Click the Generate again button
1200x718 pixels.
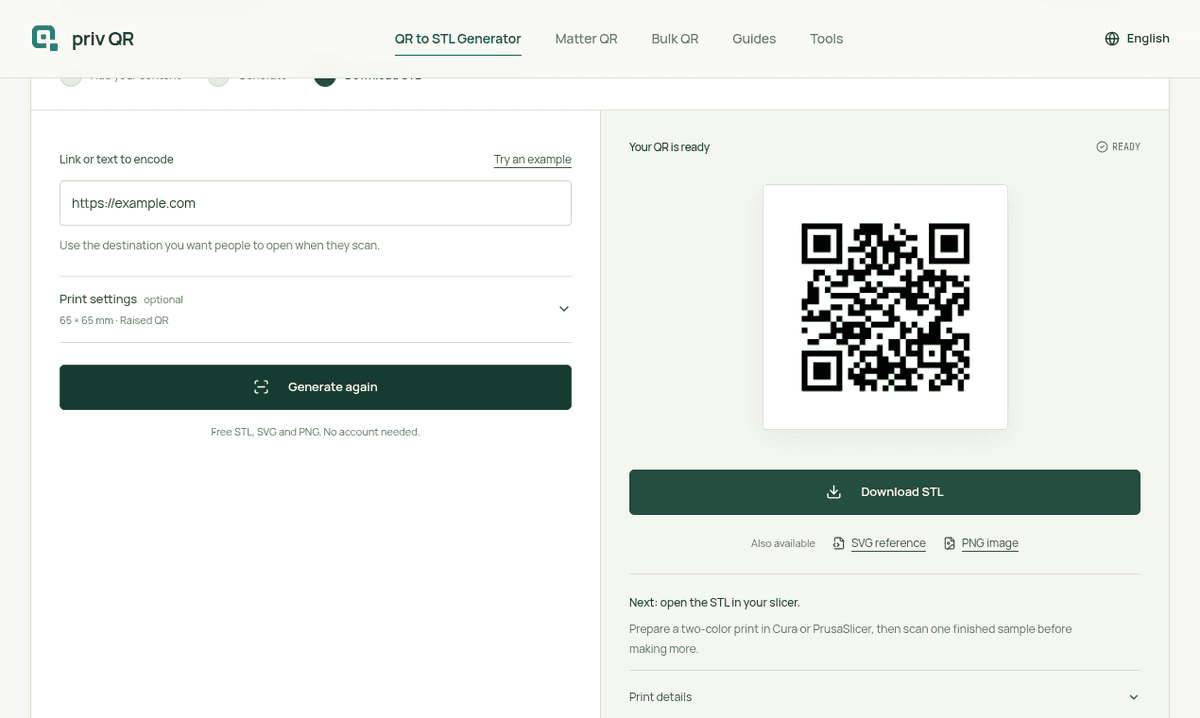coord(315,387)
